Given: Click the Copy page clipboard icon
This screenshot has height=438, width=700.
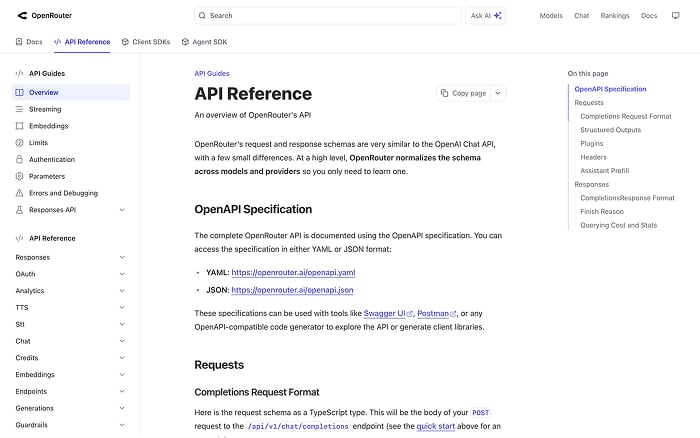Looking at the screenshot, I should click(444, 93).
